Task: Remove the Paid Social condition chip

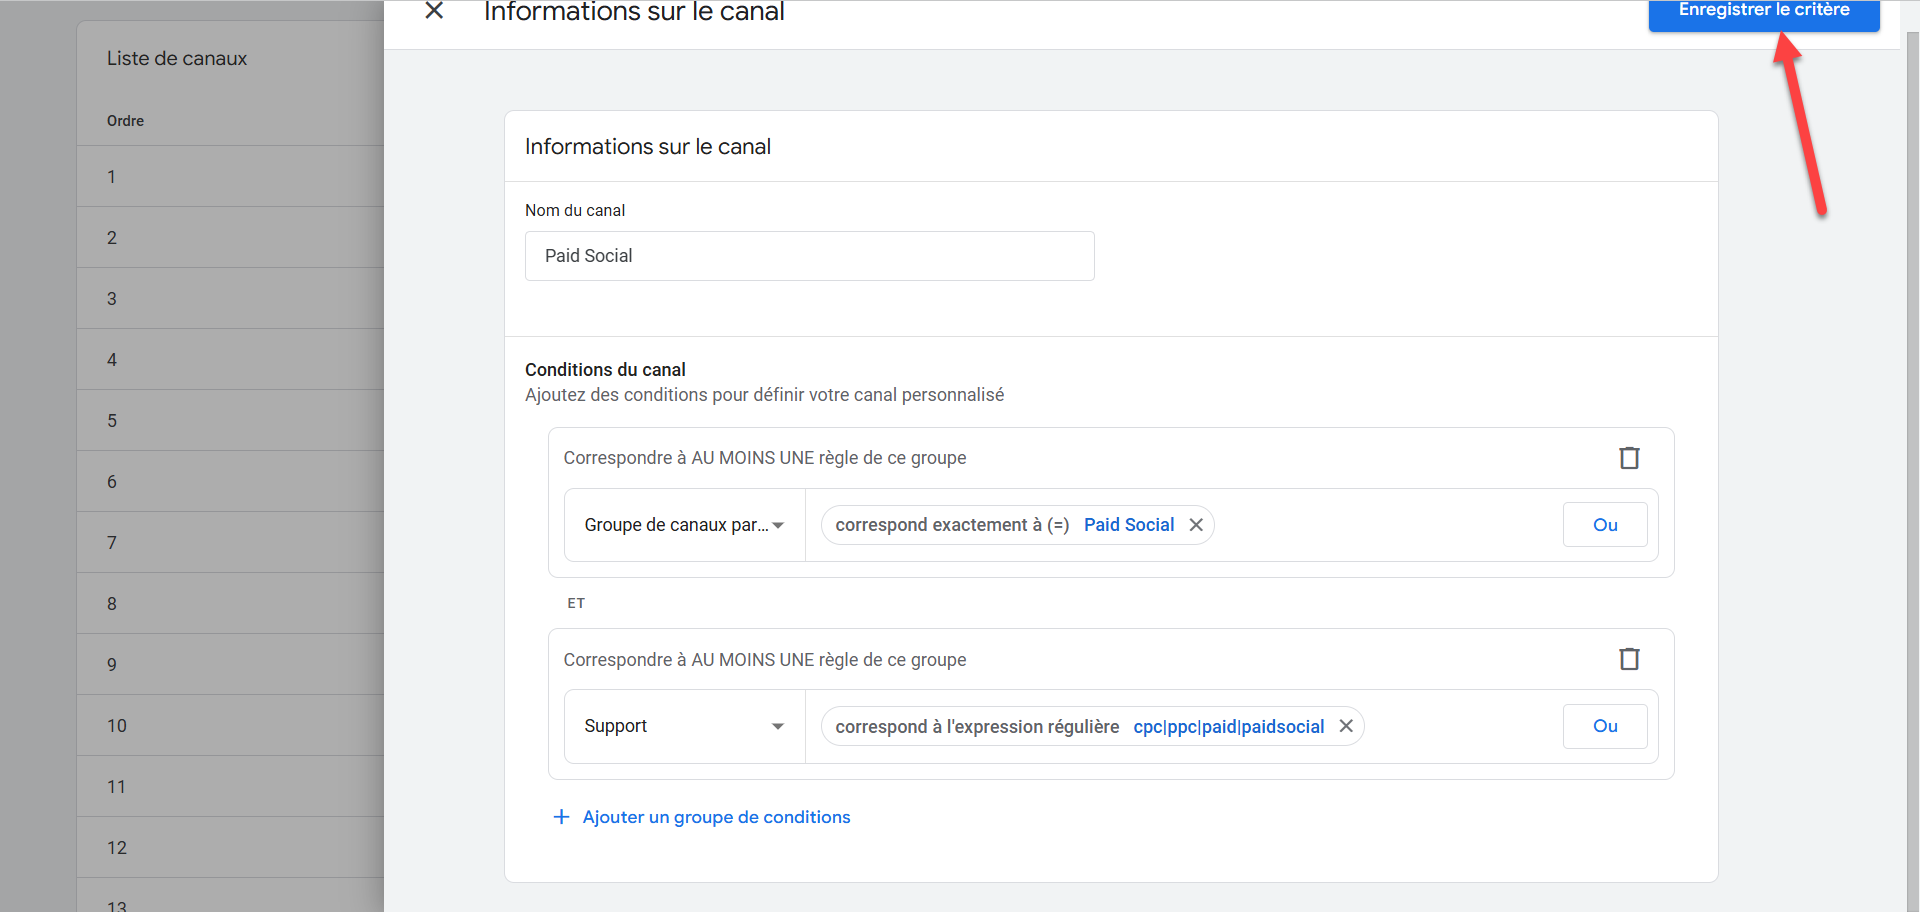Action: point(1196,525)
